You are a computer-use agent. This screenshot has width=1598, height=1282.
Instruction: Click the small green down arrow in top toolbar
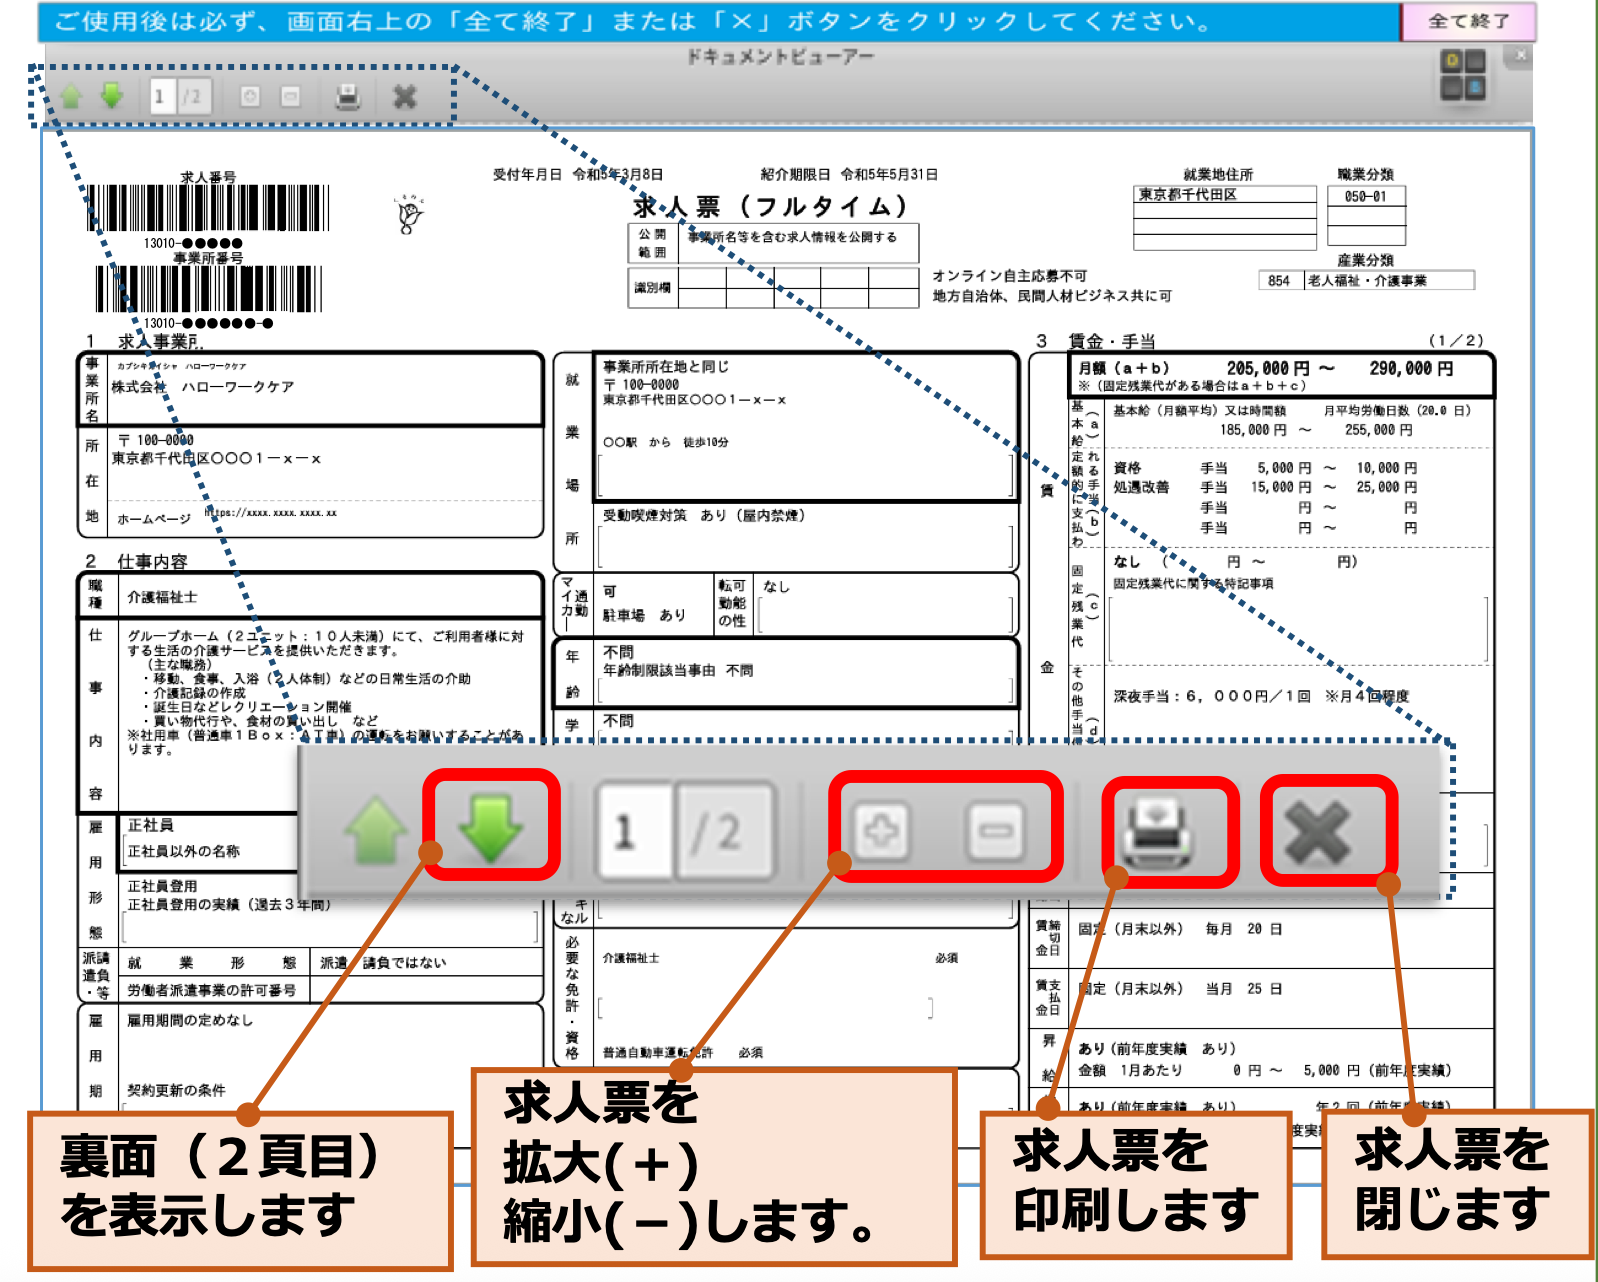[x=112, y=96]
